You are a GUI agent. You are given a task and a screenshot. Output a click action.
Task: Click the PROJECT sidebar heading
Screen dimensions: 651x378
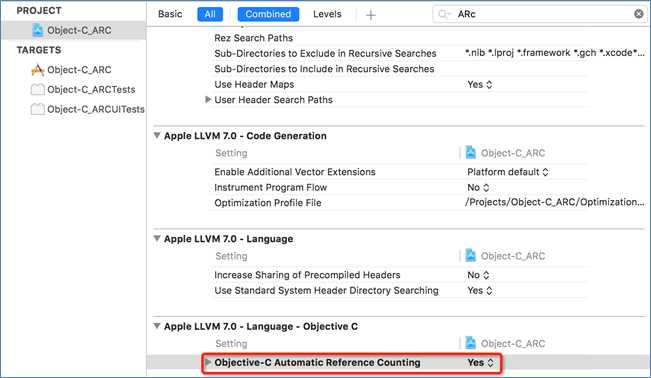39,11
